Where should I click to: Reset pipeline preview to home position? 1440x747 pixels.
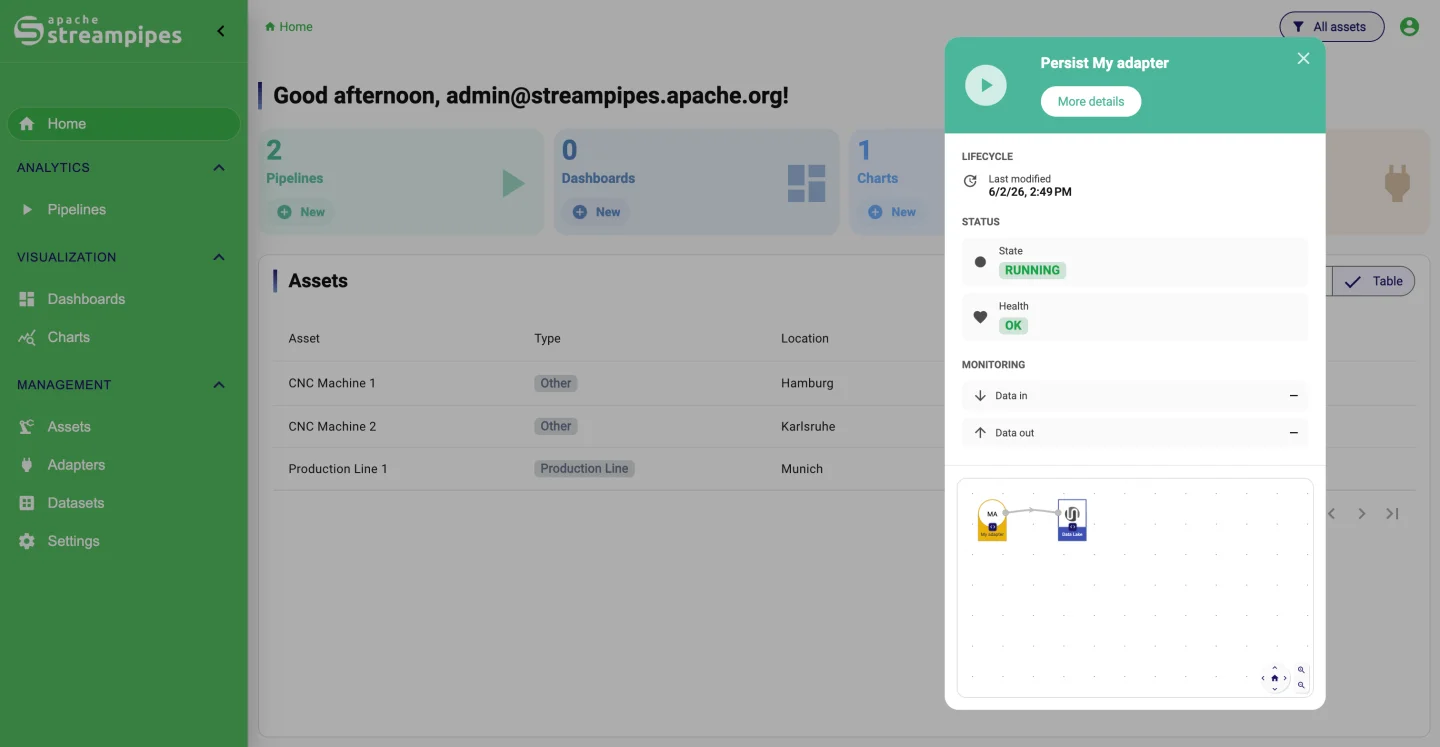(1274, 678)
